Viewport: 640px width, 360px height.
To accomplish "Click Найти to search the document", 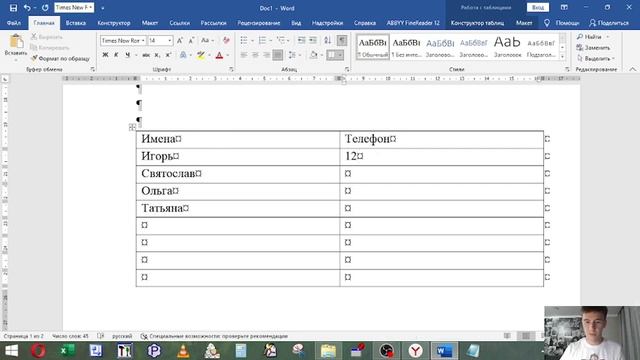I will [589, 37].
